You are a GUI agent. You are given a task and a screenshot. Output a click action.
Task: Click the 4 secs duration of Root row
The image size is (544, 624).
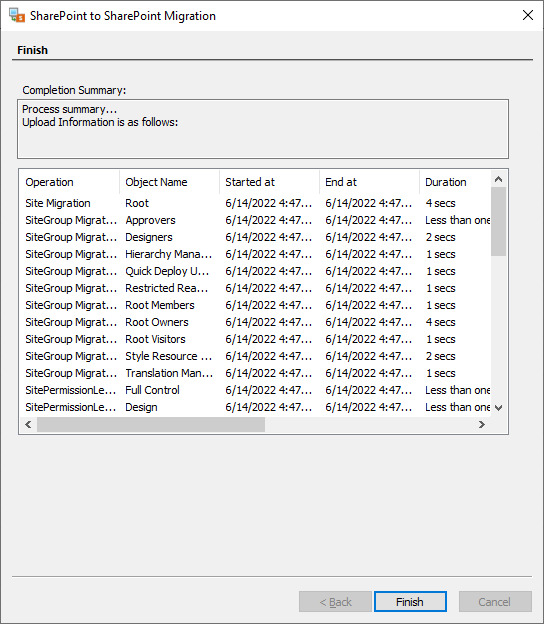[x=440, y=203]
